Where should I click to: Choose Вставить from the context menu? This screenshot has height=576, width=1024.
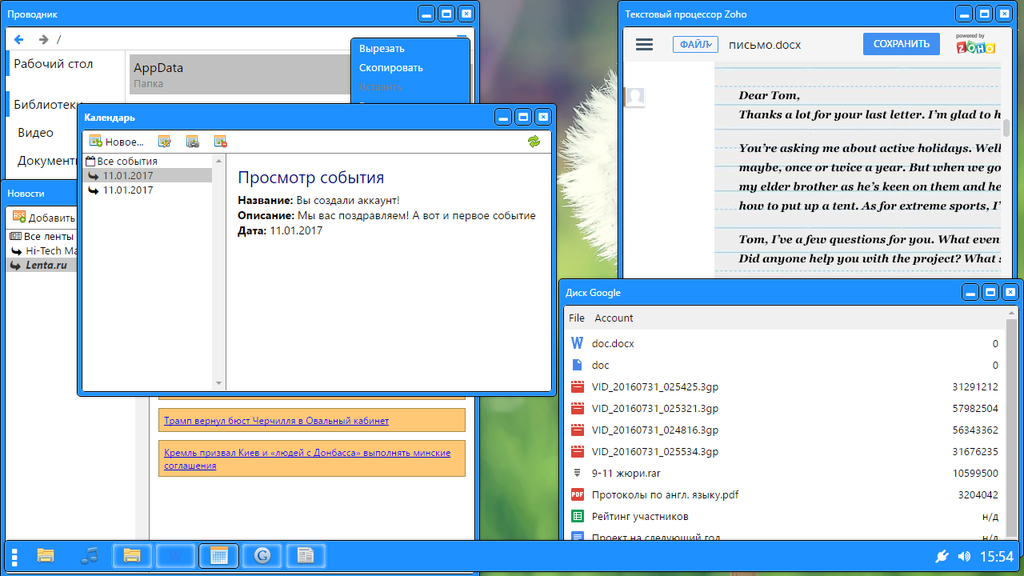tap(380, 87)
